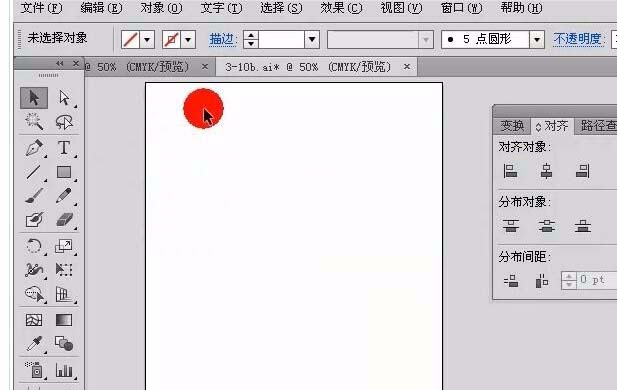617x390 pixels.
Task: Open the variable width profile dropdown
Action: tap(425, 39)
